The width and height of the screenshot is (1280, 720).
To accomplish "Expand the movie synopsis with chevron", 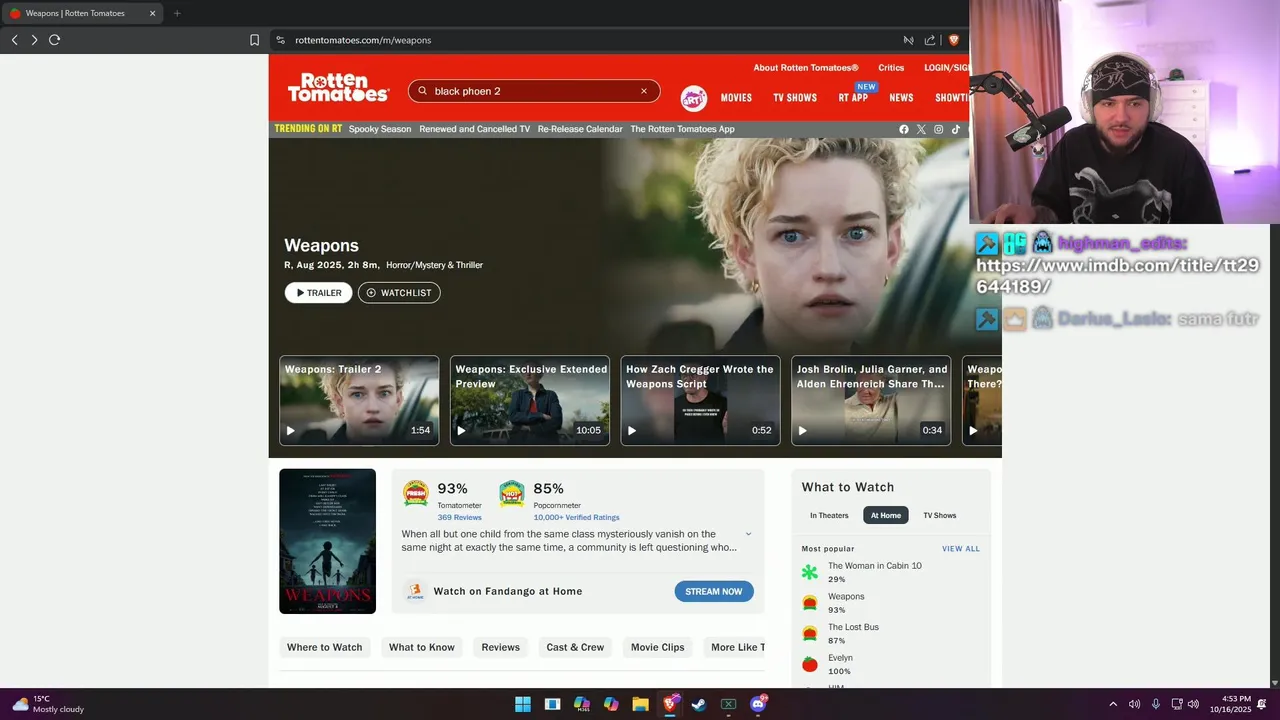I will coord(748,534).
